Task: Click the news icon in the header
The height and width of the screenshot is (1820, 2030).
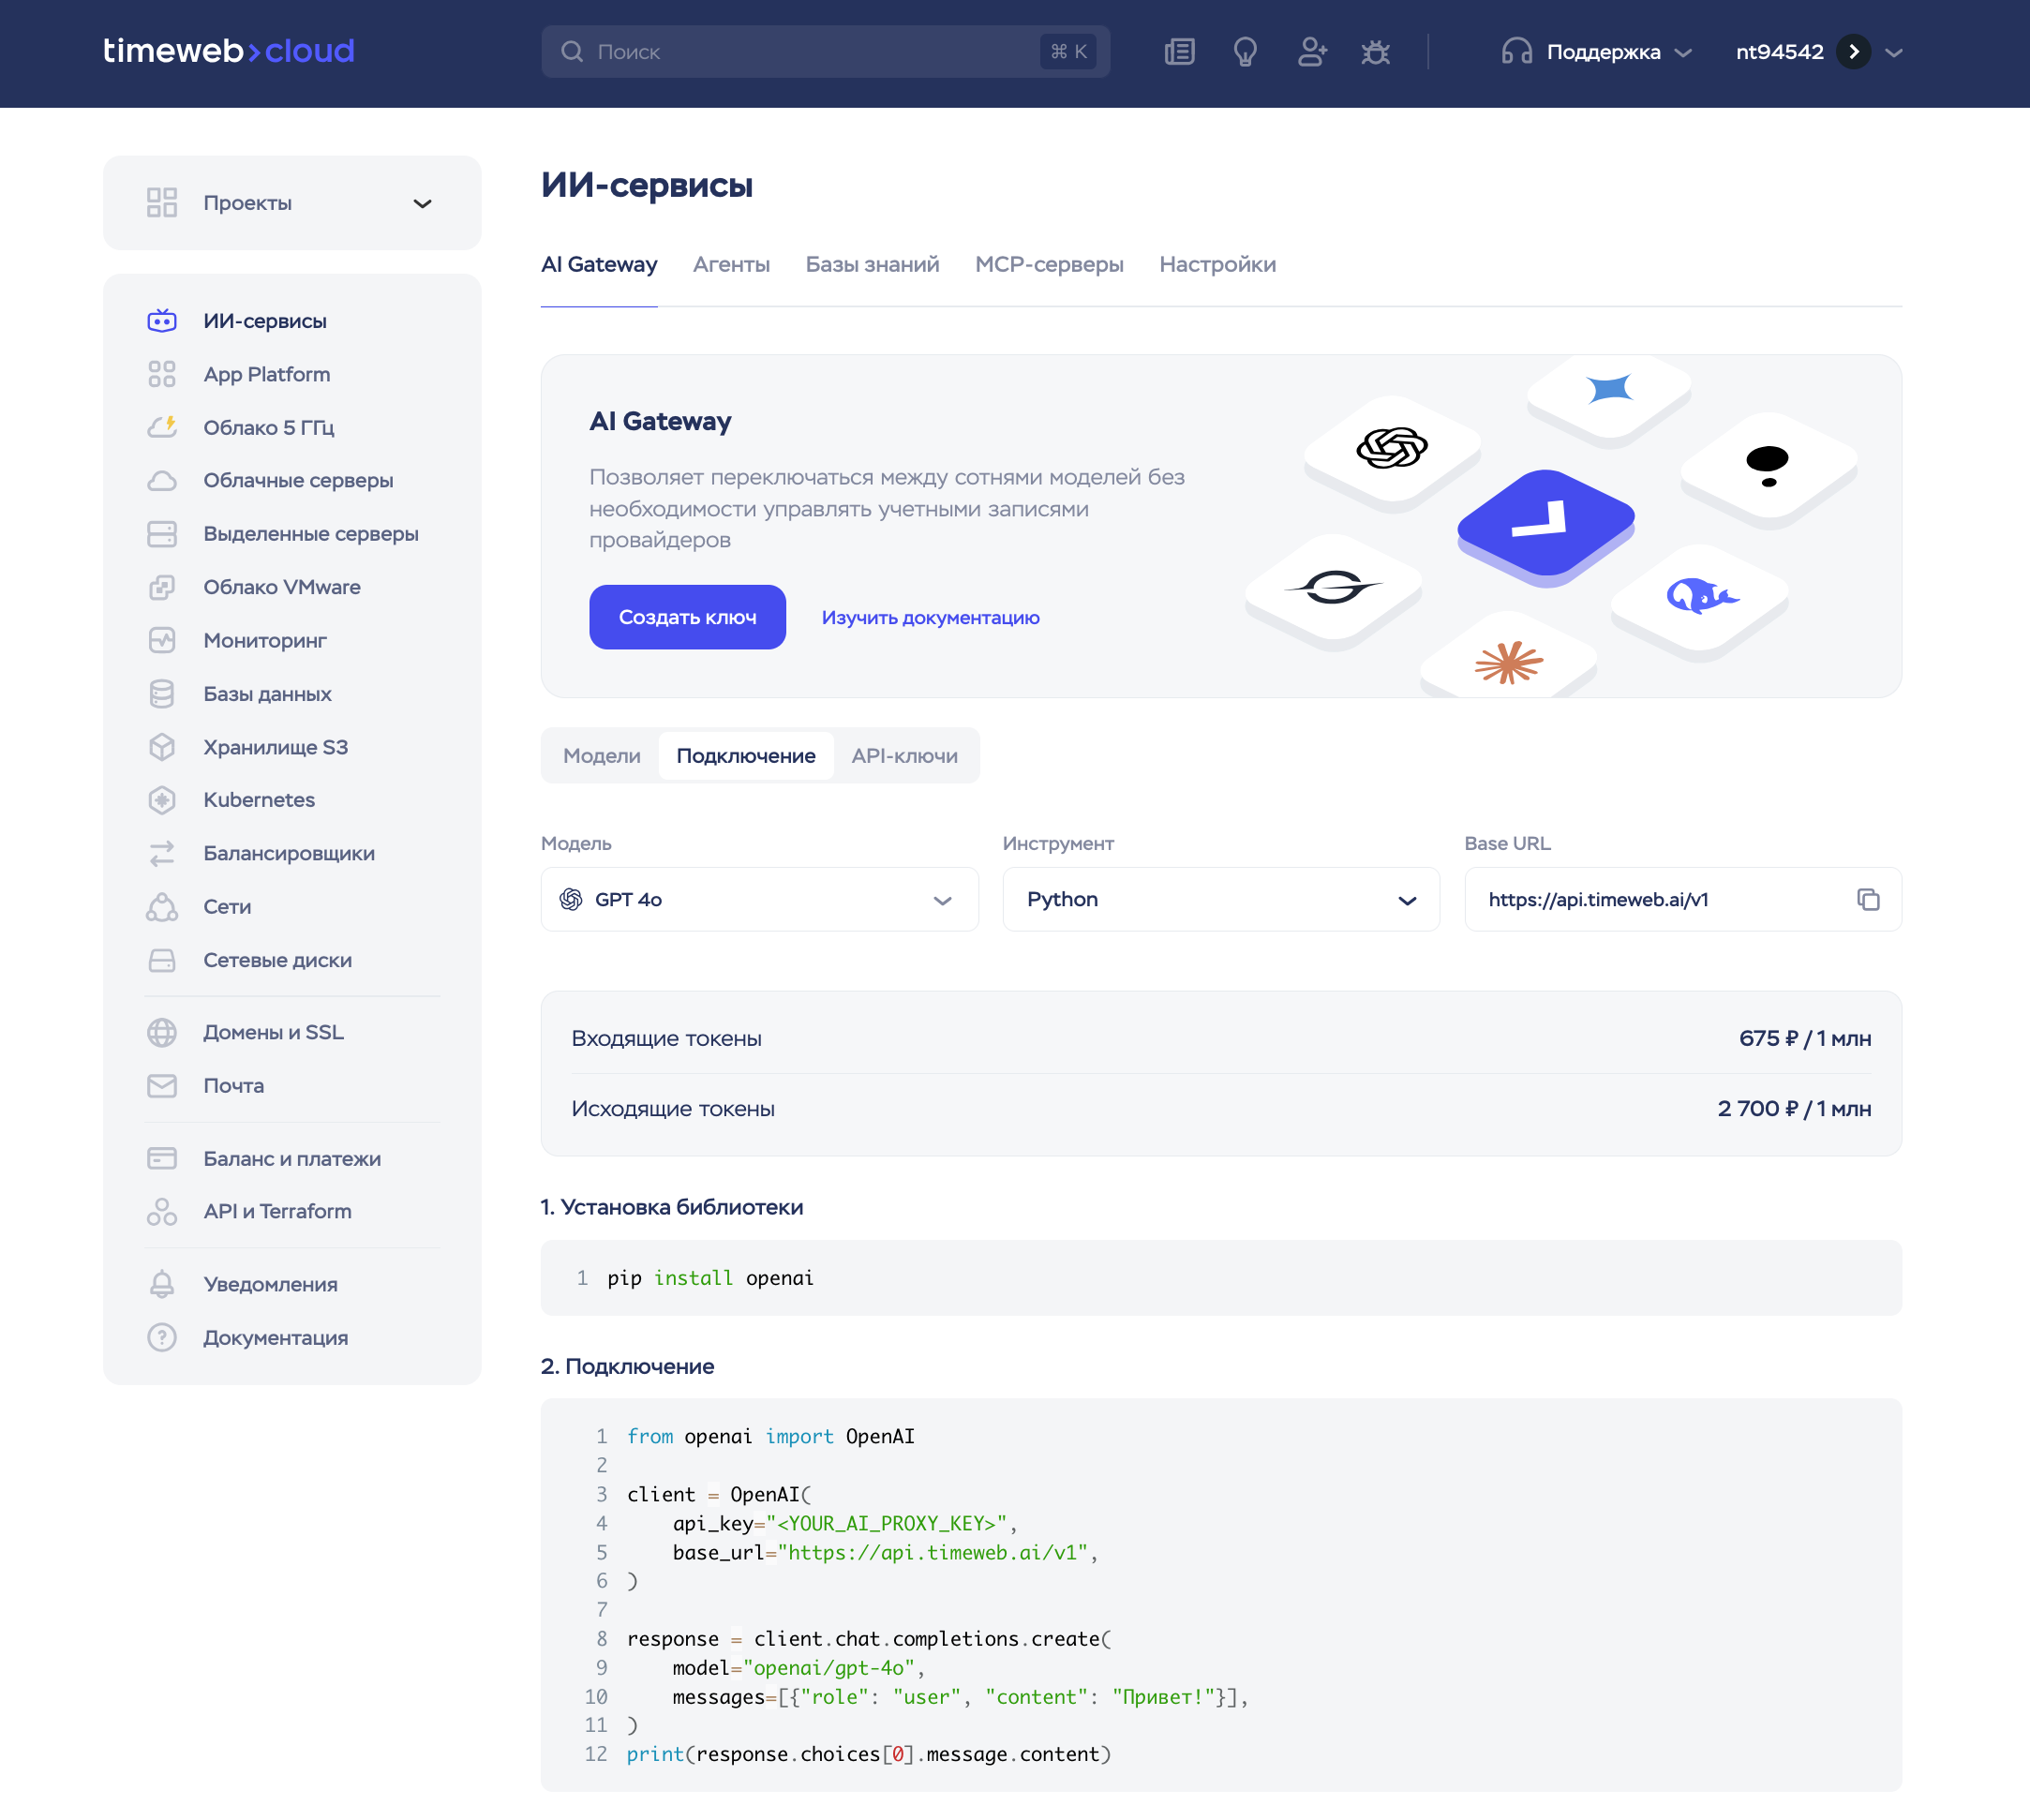Action: point(1180,52)
